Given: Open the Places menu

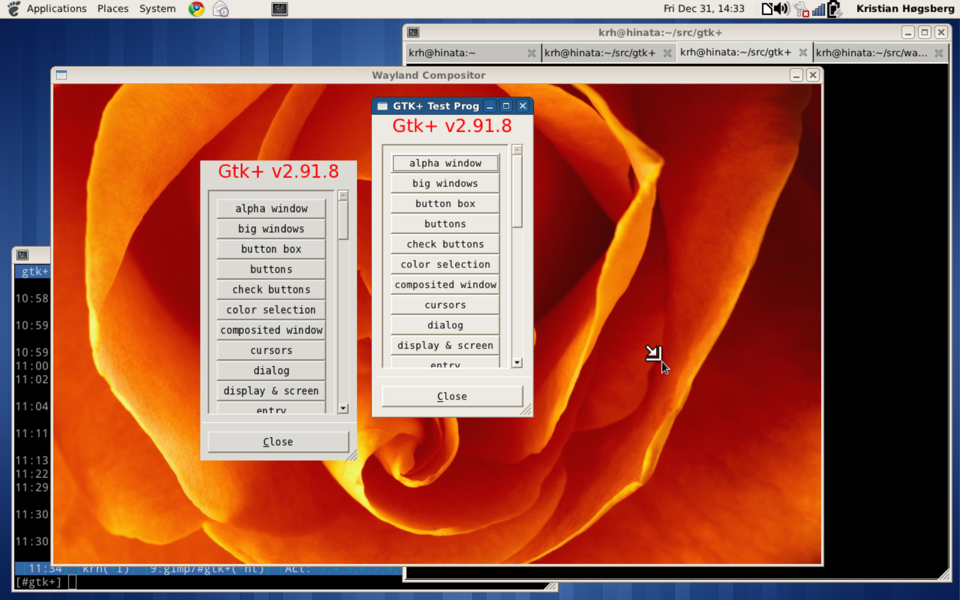Looking at the screenshot, I should click(113, 9).
